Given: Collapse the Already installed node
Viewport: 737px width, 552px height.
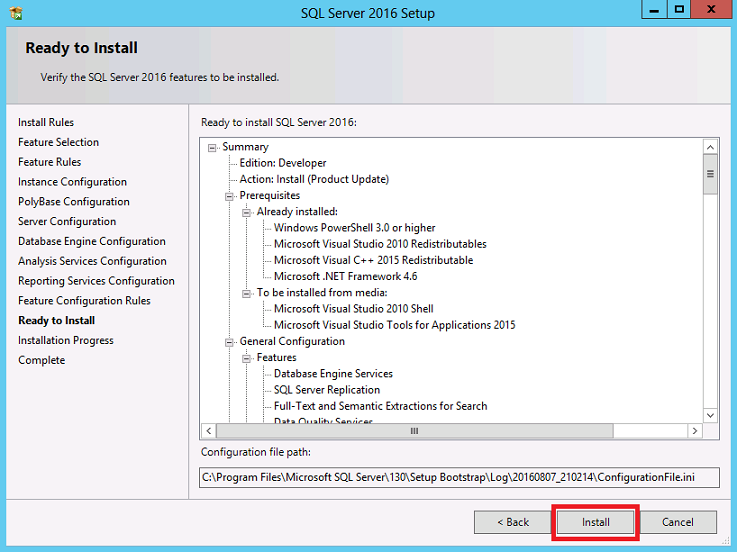Looking at the screenshot, I should coord(246,213).
